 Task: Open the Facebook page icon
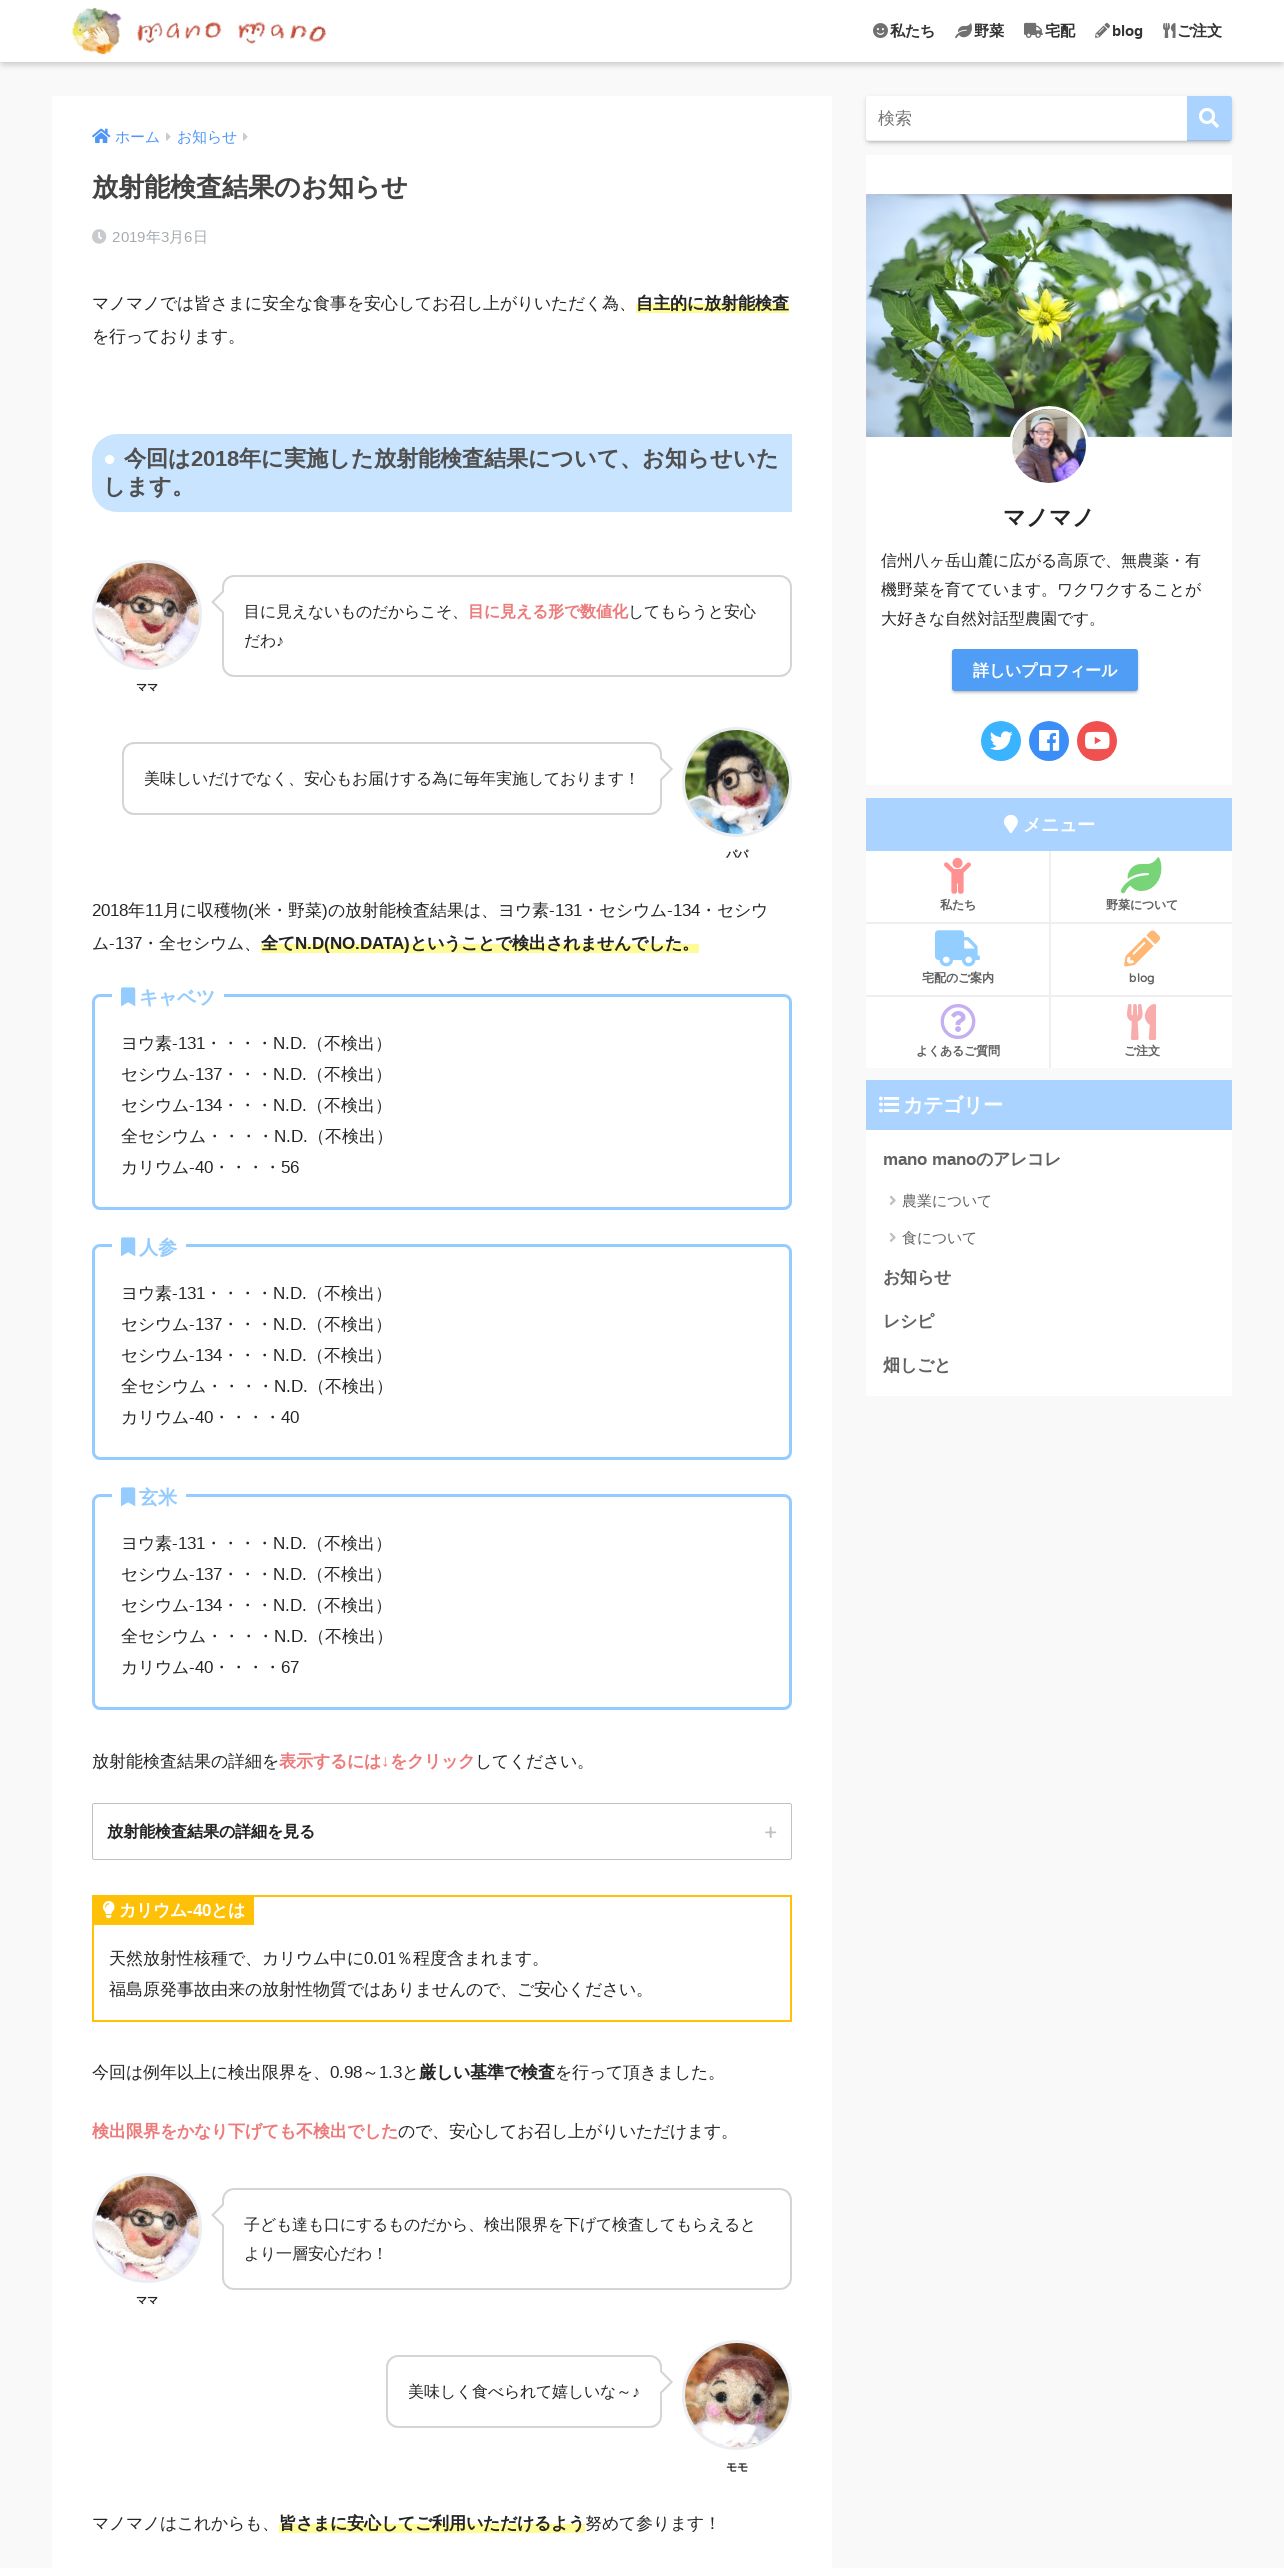coord(1049,741)
